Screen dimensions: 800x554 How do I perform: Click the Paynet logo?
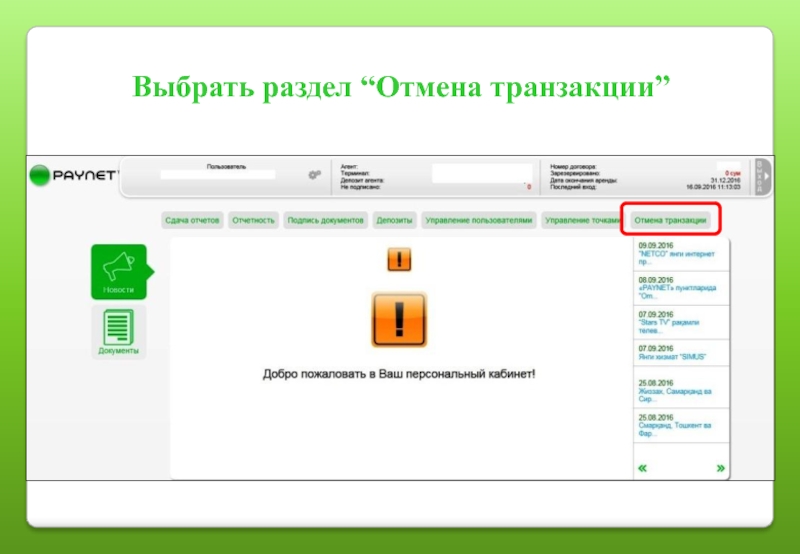click(x=73, y=175)
